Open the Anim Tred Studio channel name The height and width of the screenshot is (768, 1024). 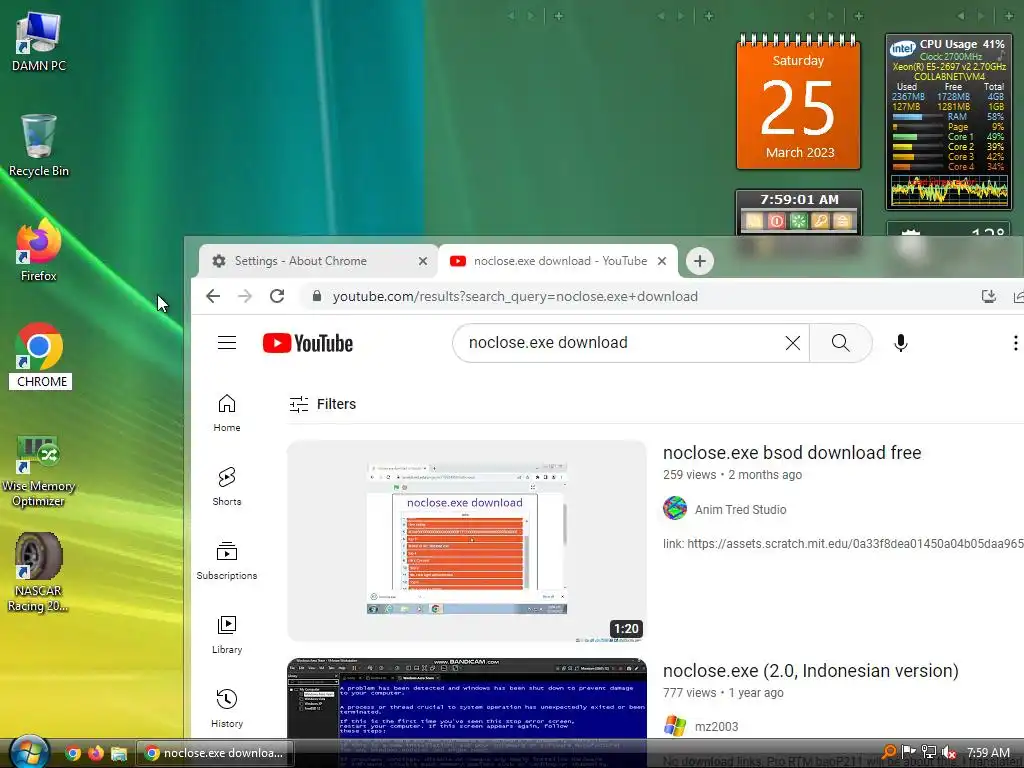click(x=741, y=509)
